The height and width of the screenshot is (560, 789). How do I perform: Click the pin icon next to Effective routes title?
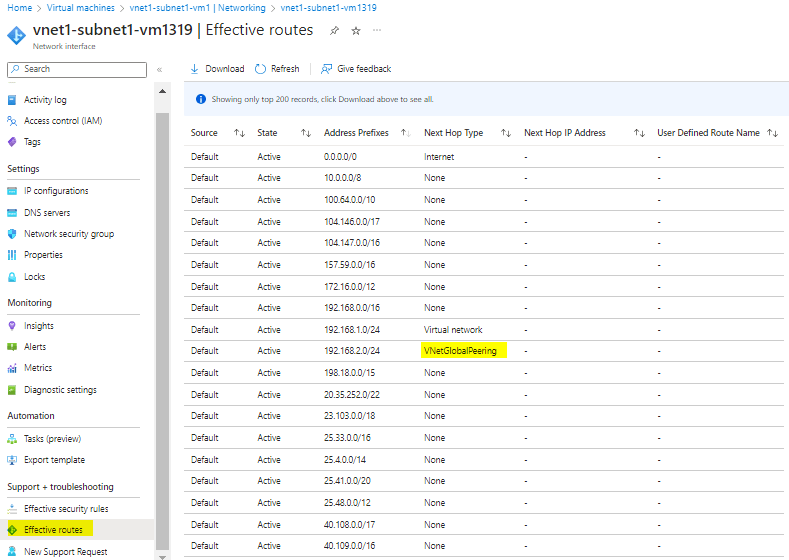(x=333, y=31)
